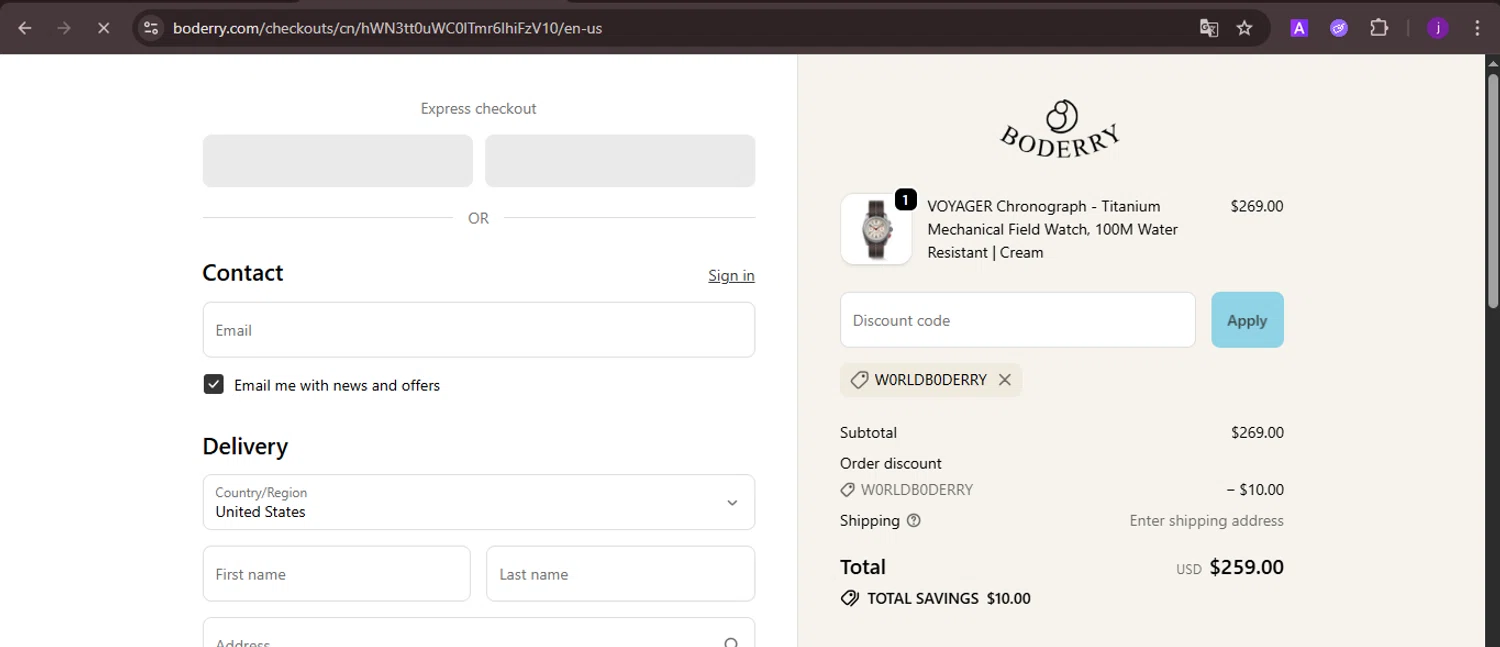Focus the Last name field
The height and width of the screenshot is (647, 1500).
[x=621, y=574]
